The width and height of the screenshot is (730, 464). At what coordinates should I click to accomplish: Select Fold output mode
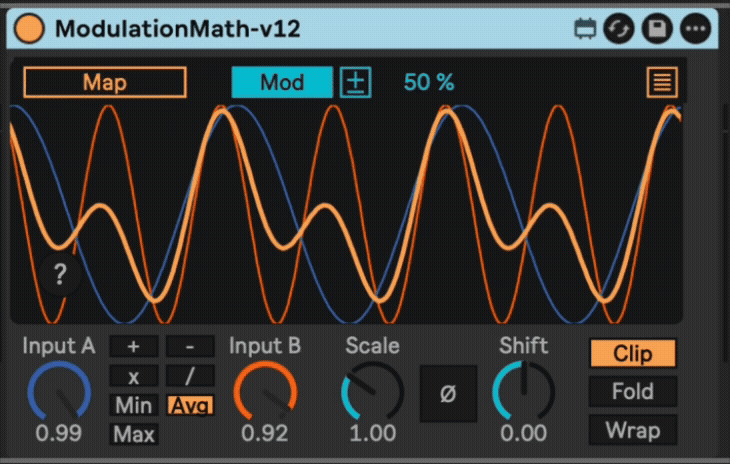(x=633, y=391)
